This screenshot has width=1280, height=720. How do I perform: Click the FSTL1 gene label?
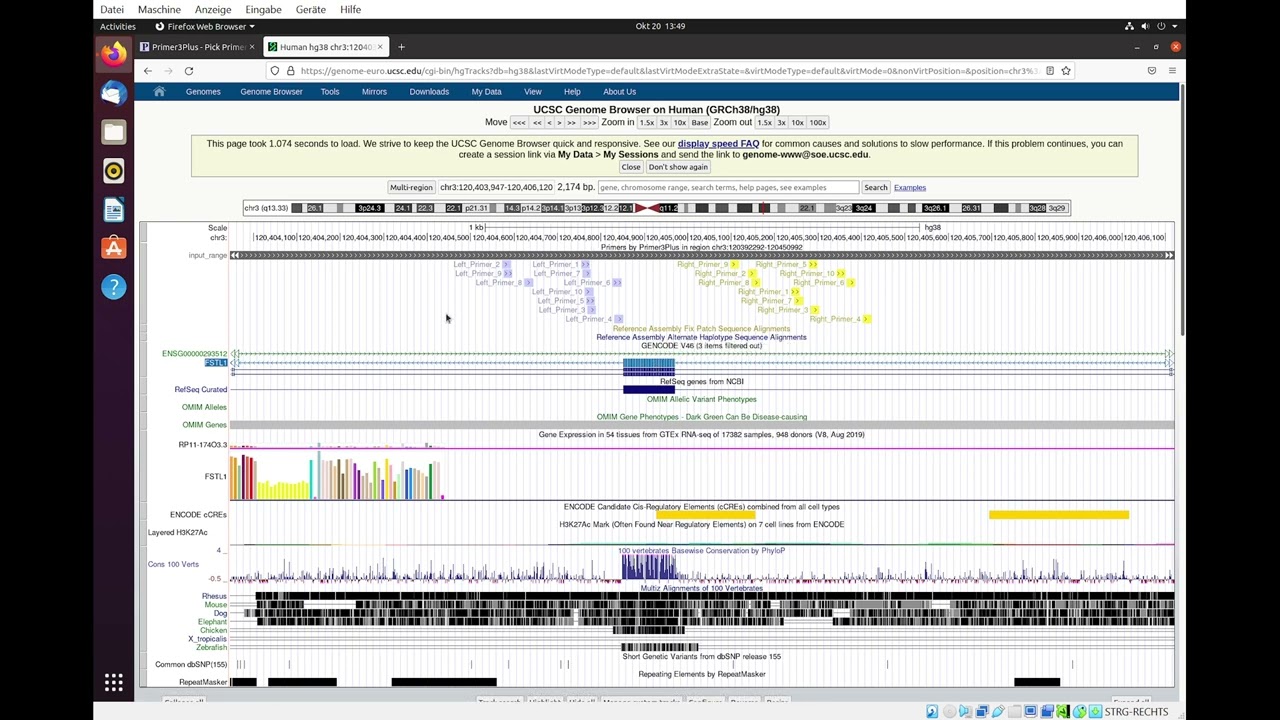[216, 362]
